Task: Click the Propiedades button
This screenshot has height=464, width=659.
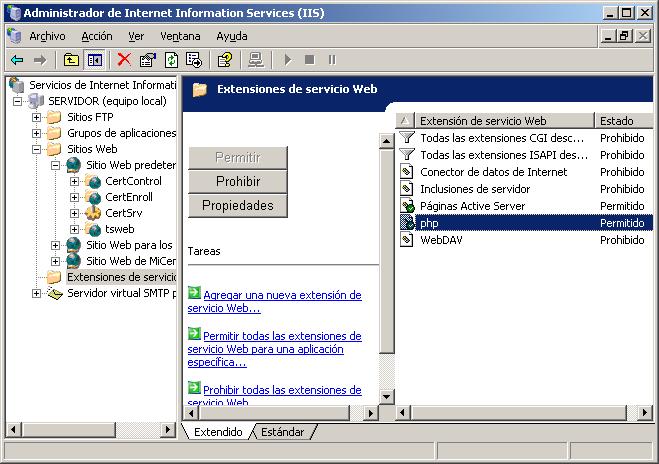Action: point(238,206)
